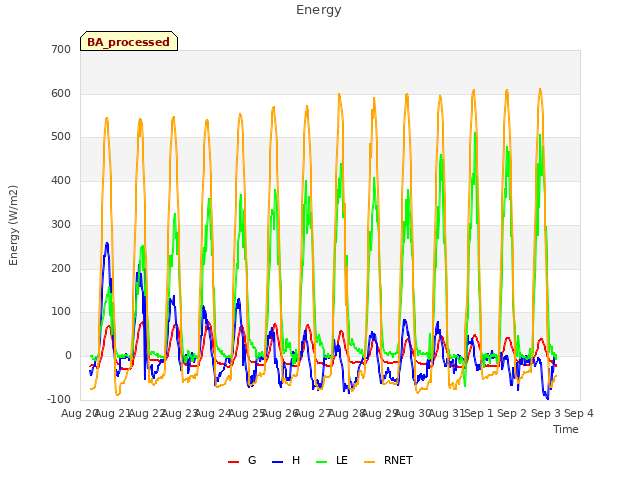Viewport: 640px width, 480px height.
Task: Click the 600 y-axis tick label
Action: tap(61, 93)
